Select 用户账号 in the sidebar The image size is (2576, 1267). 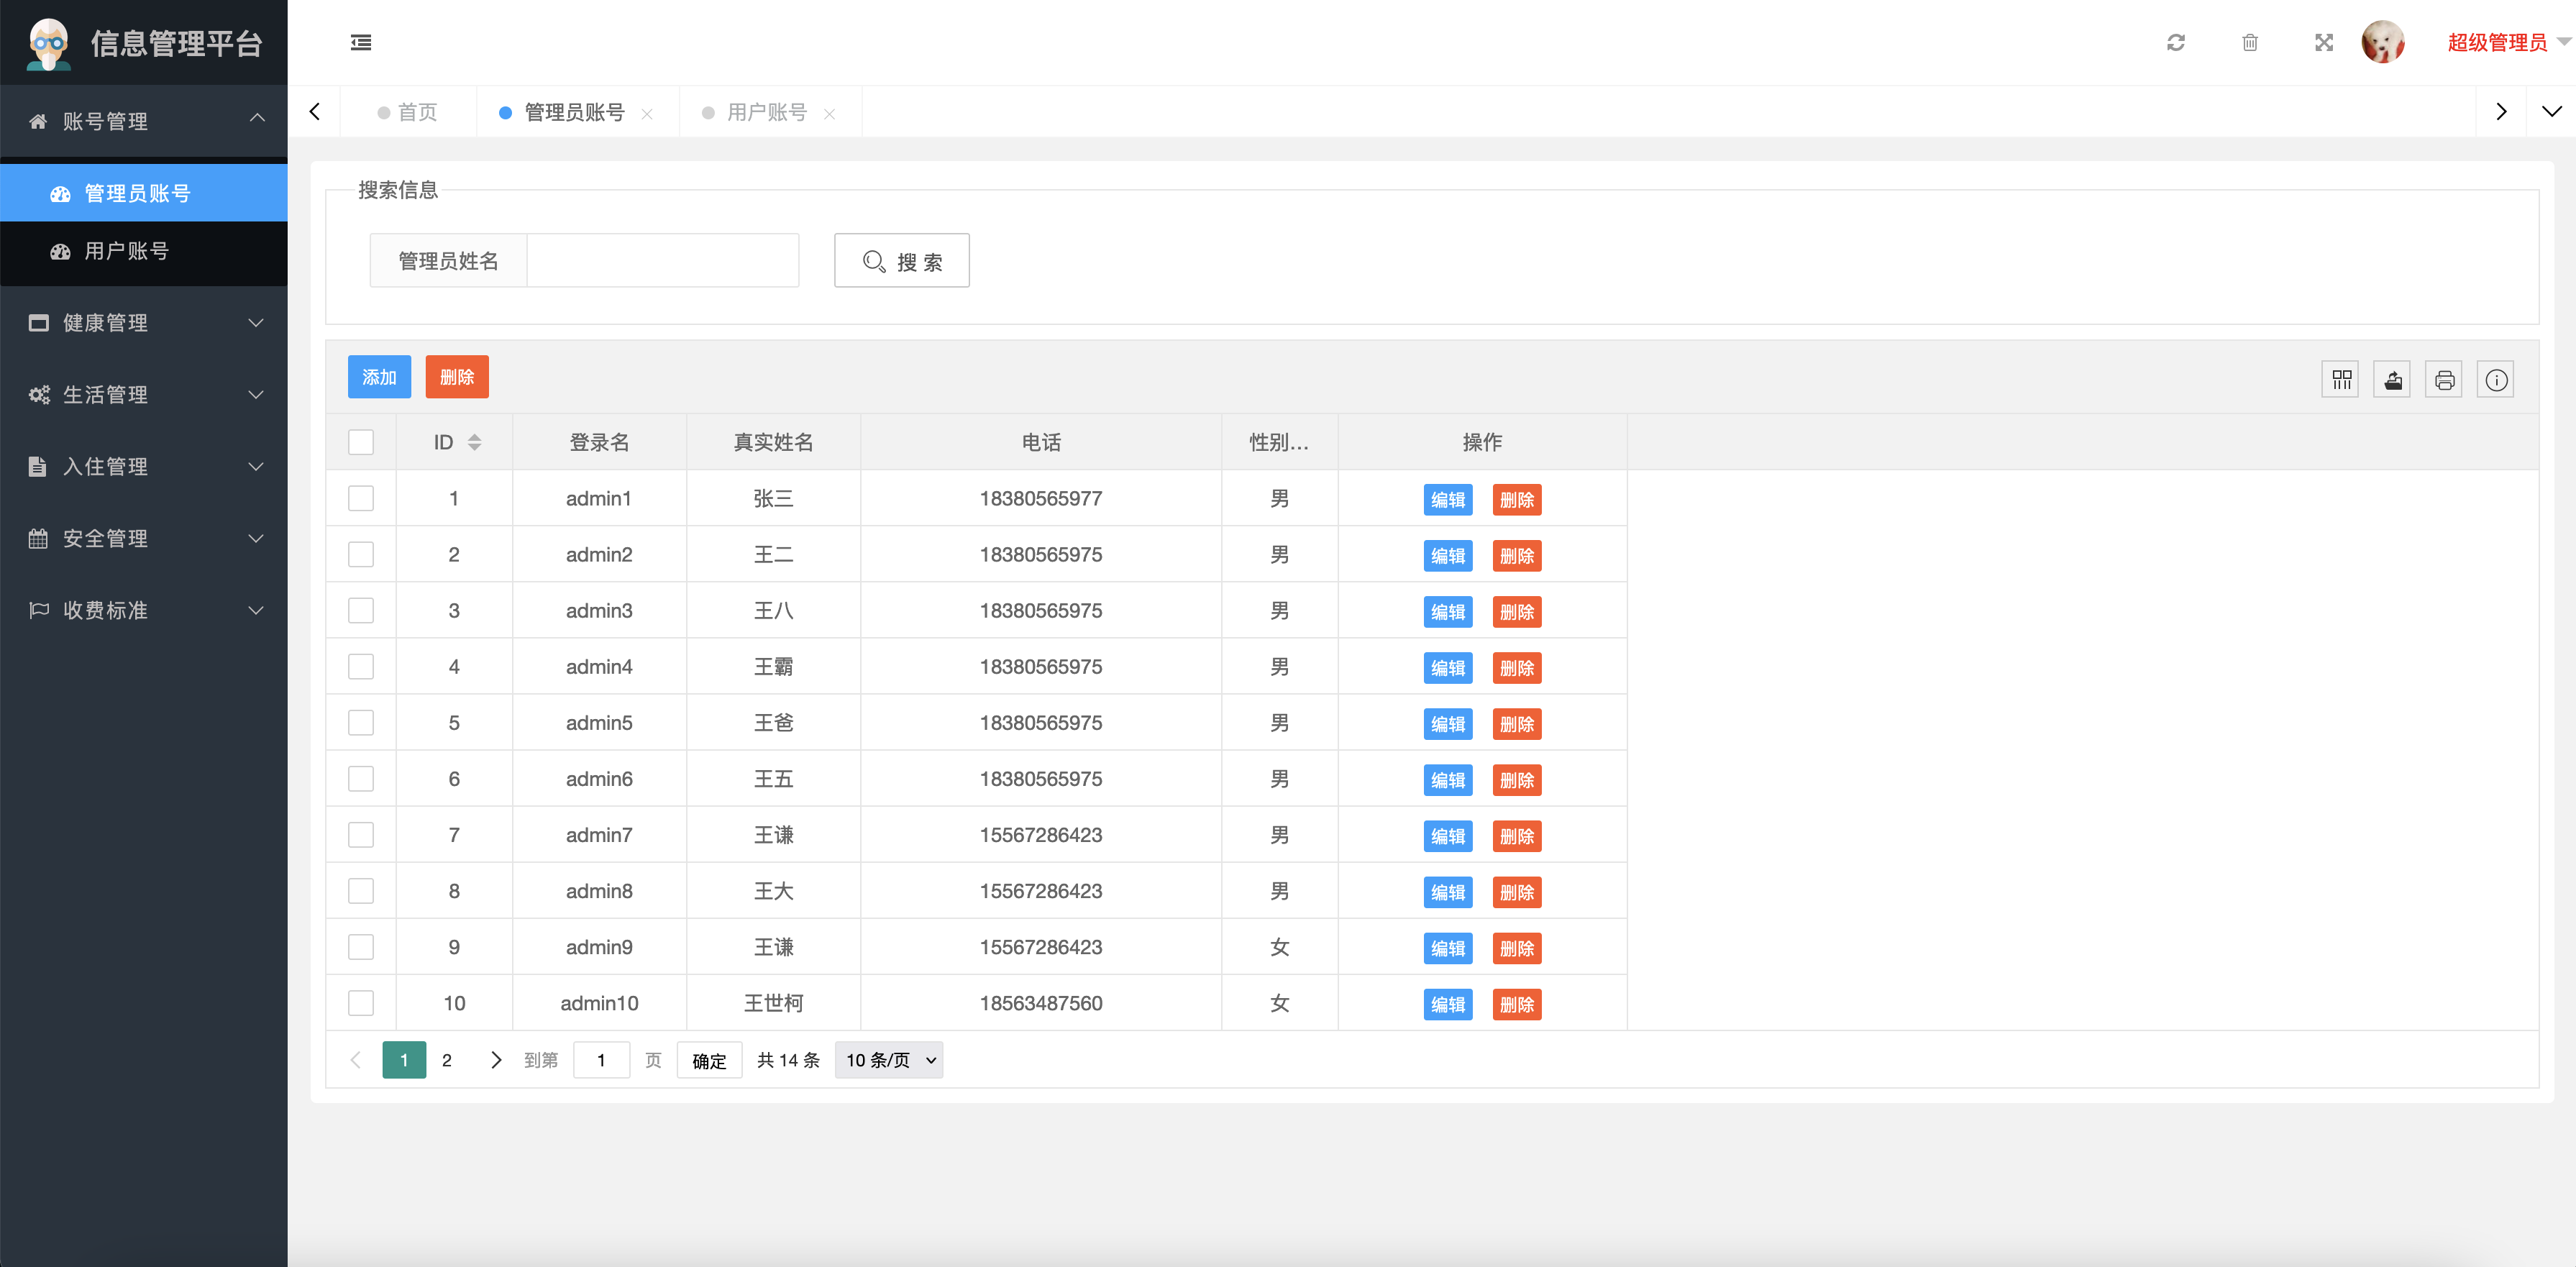point(126,251)
